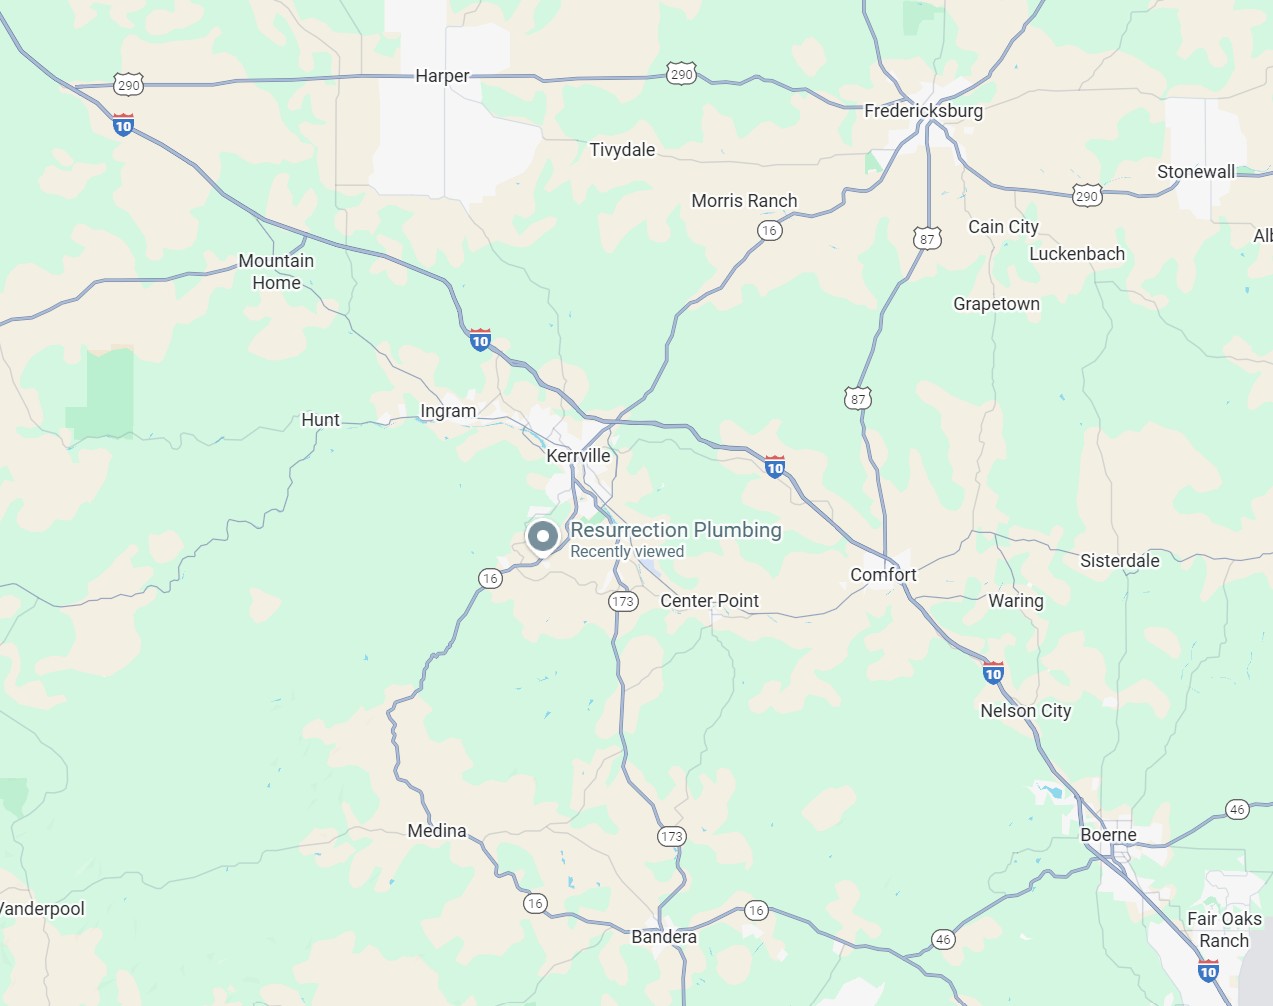Click the US 87 shield below Fredericksburg
This screenshot has height=1006, width=1273.
pyautogui.click(x=927, y=239)
